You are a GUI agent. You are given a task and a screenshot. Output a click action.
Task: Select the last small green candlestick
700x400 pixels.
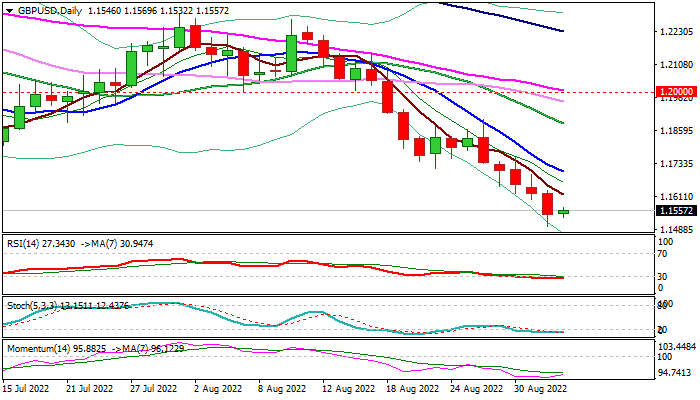563,212
